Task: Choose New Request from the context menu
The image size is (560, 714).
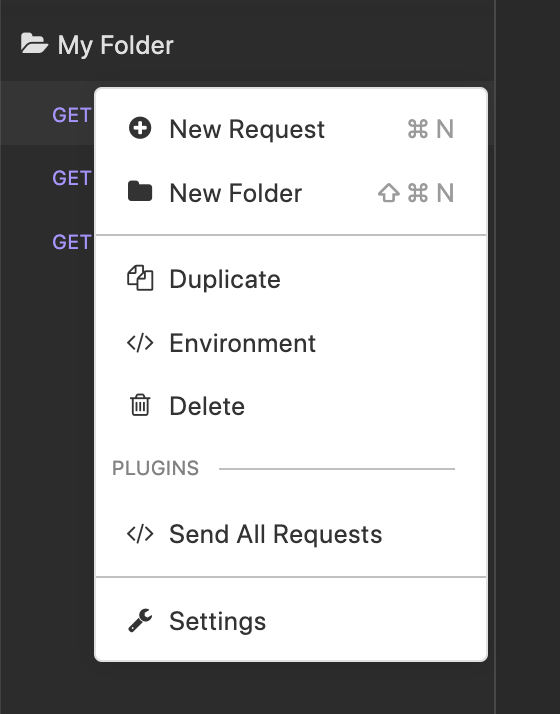Action: [291, 129]
